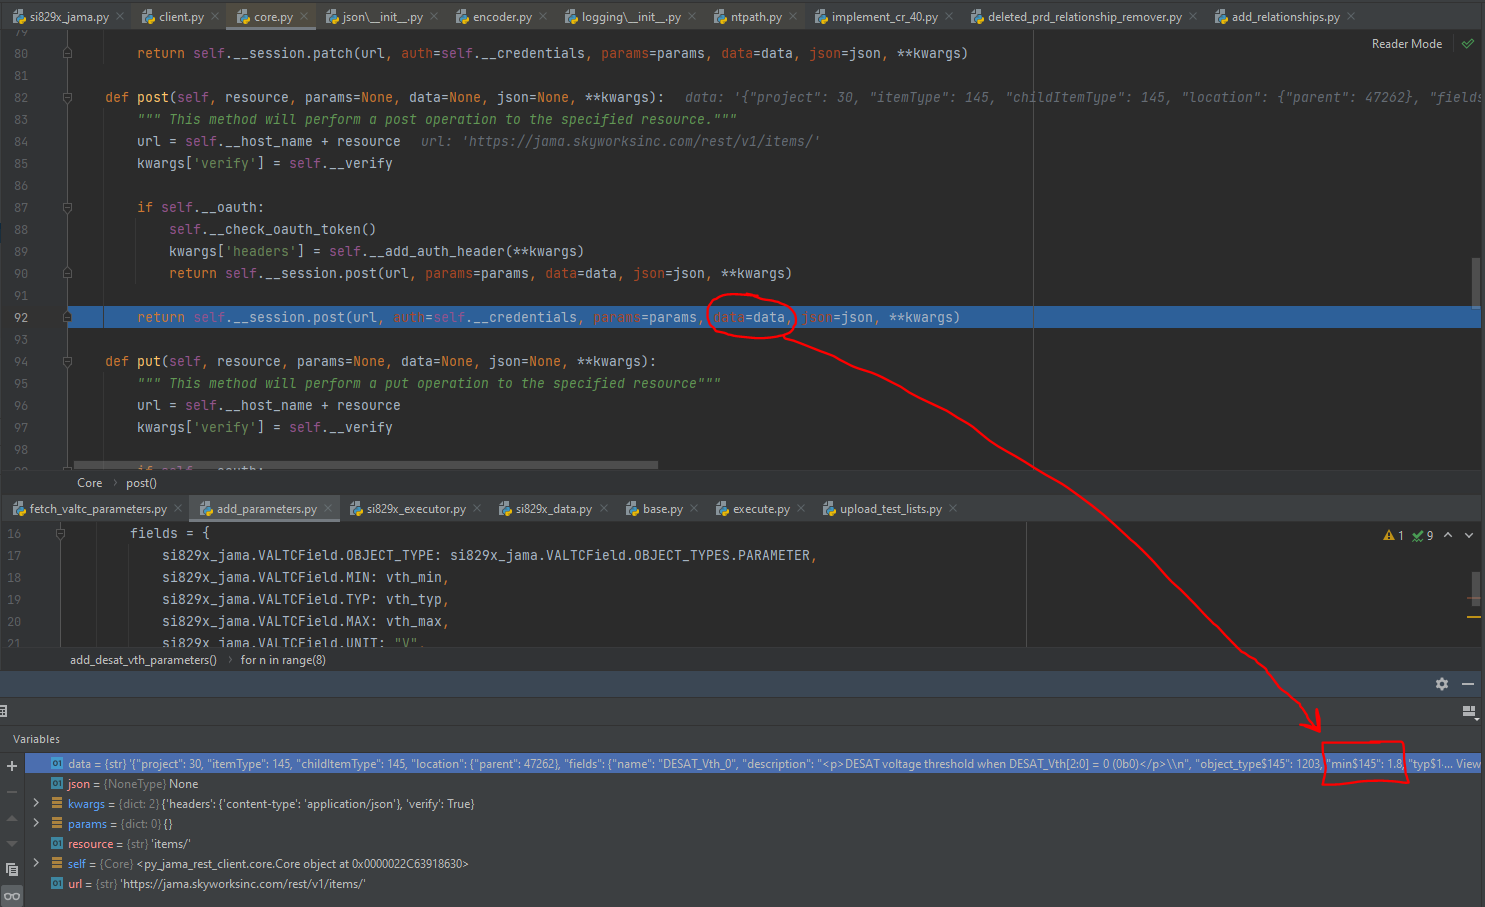The height and width of the screenshot is (907, 1485).
Task: Close the add_parameters.py tab
Action: (x=328, y=509)
